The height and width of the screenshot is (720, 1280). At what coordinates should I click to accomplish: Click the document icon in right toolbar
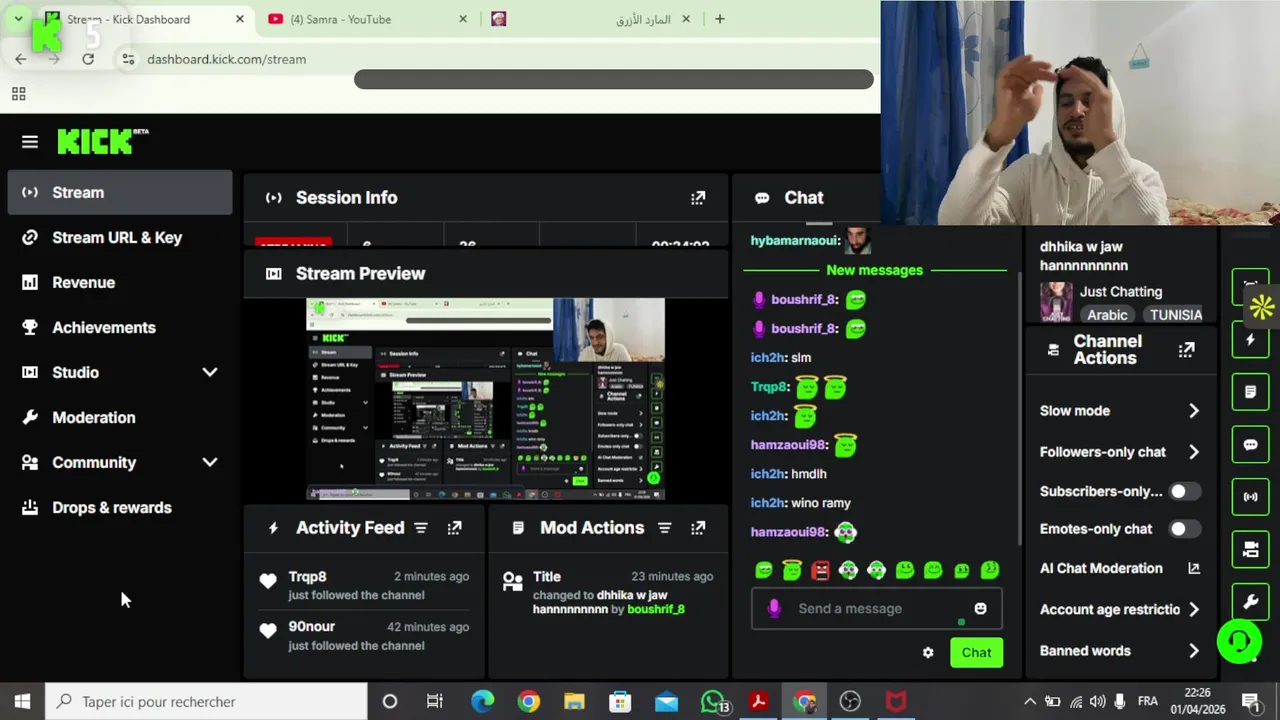[1250, 392]
